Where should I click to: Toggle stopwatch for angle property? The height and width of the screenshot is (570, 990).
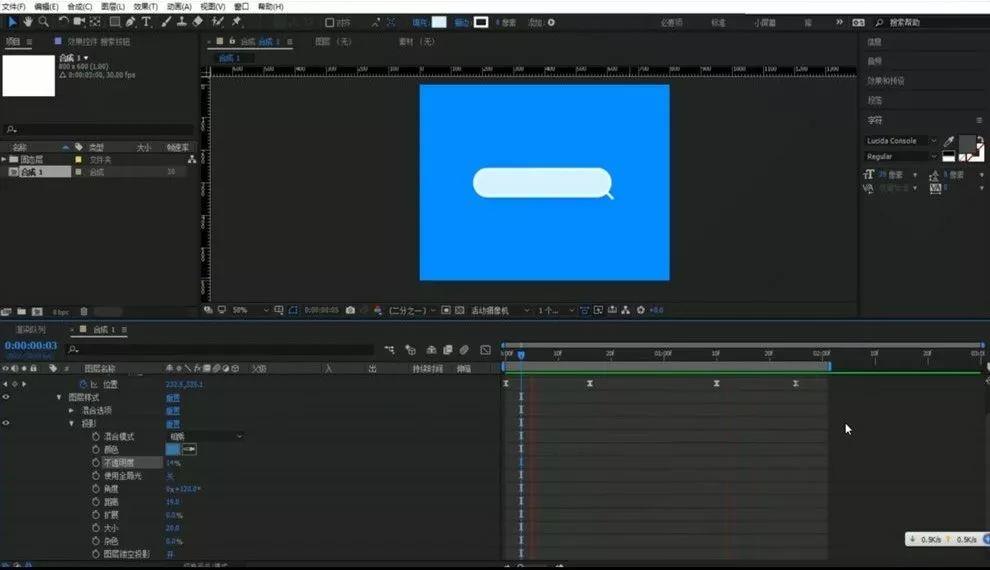(x=96, y=489)
